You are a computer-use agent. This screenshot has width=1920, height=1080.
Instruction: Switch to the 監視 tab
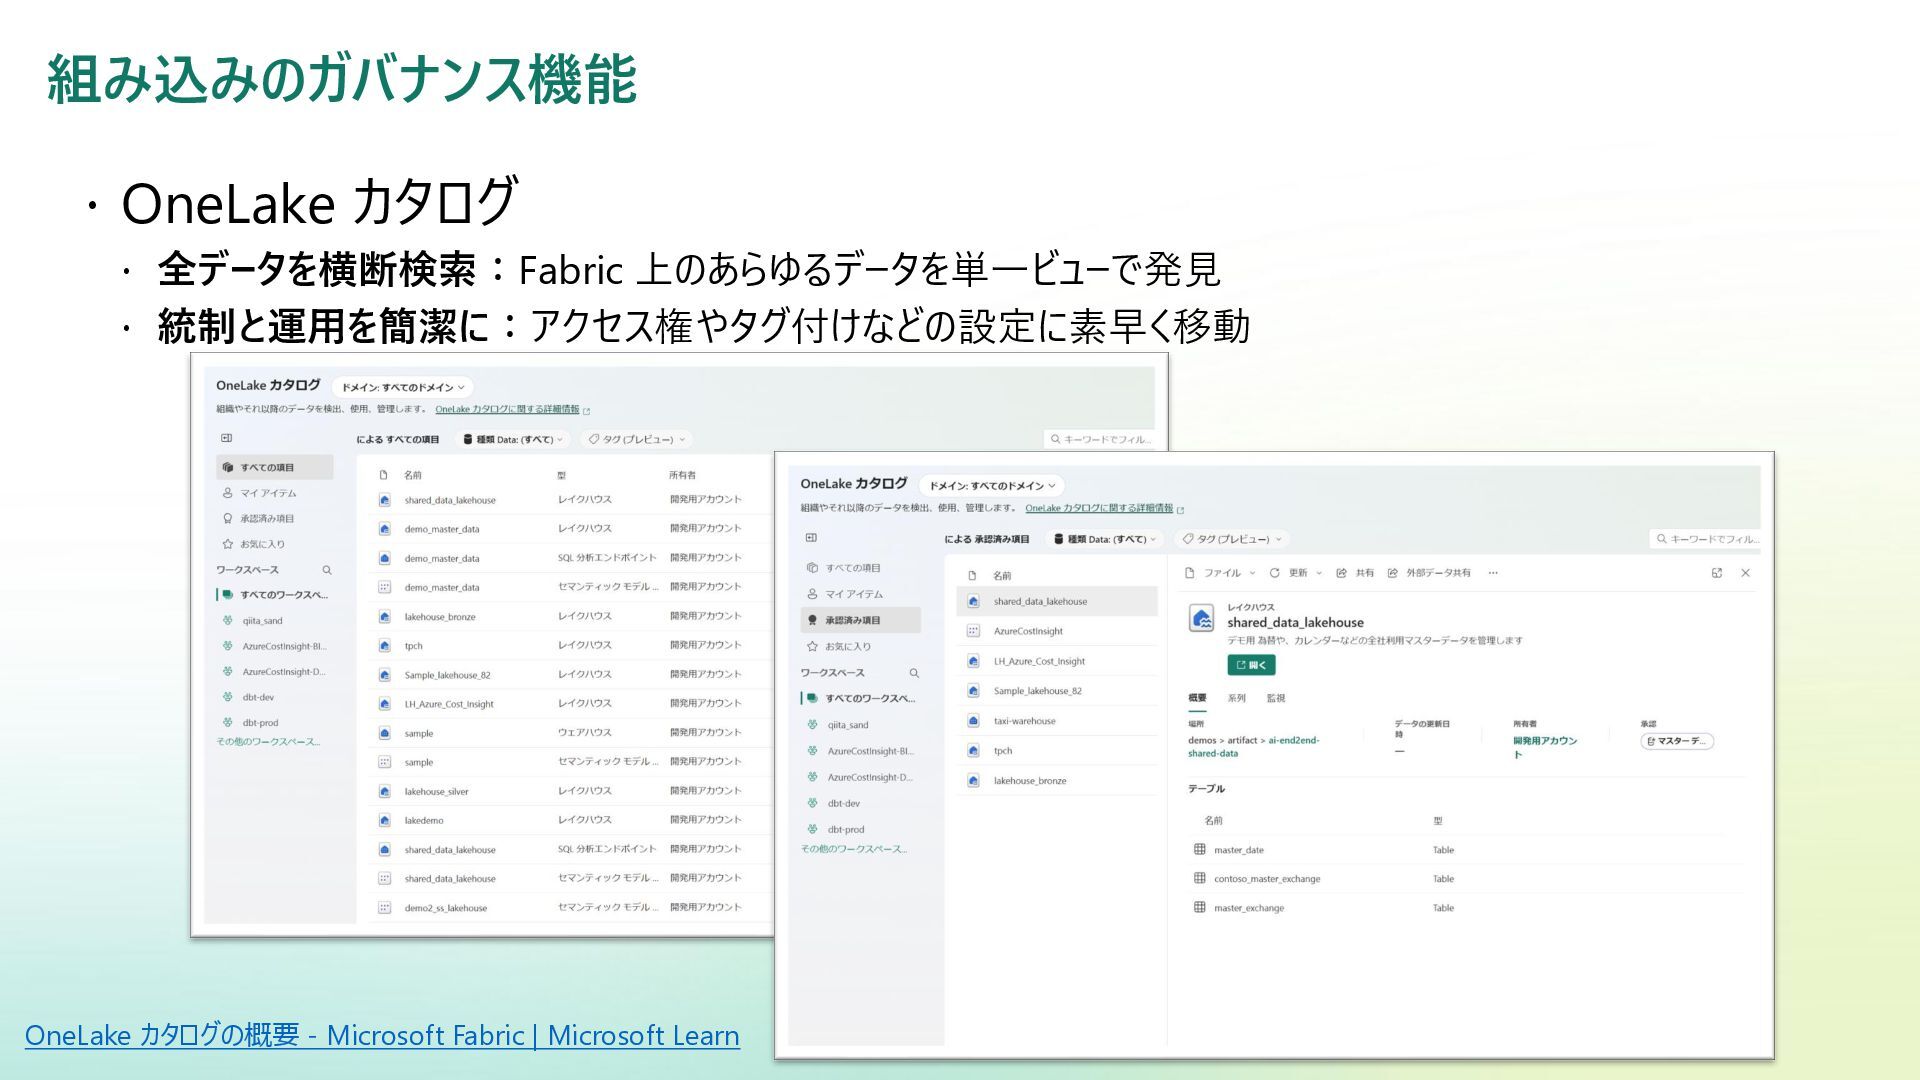(1276, 698)
